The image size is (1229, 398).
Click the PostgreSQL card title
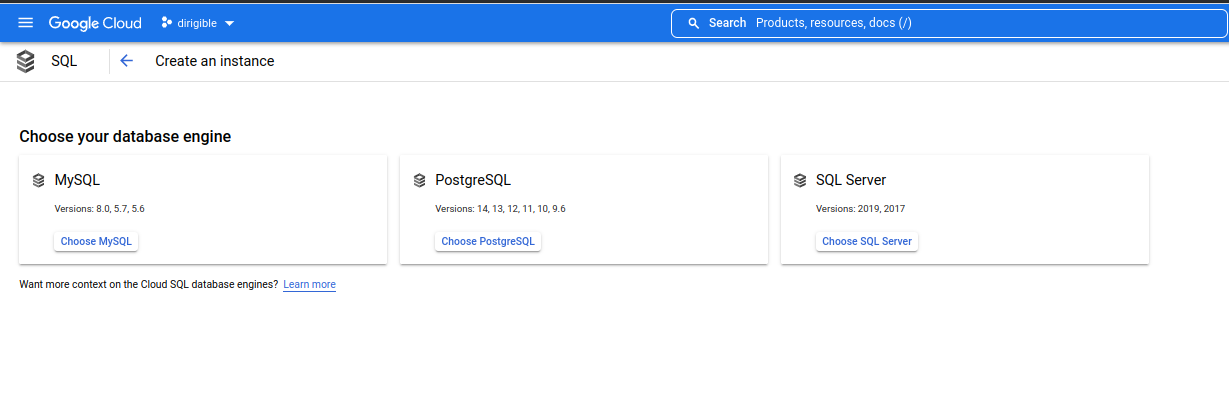pos(473,181)
